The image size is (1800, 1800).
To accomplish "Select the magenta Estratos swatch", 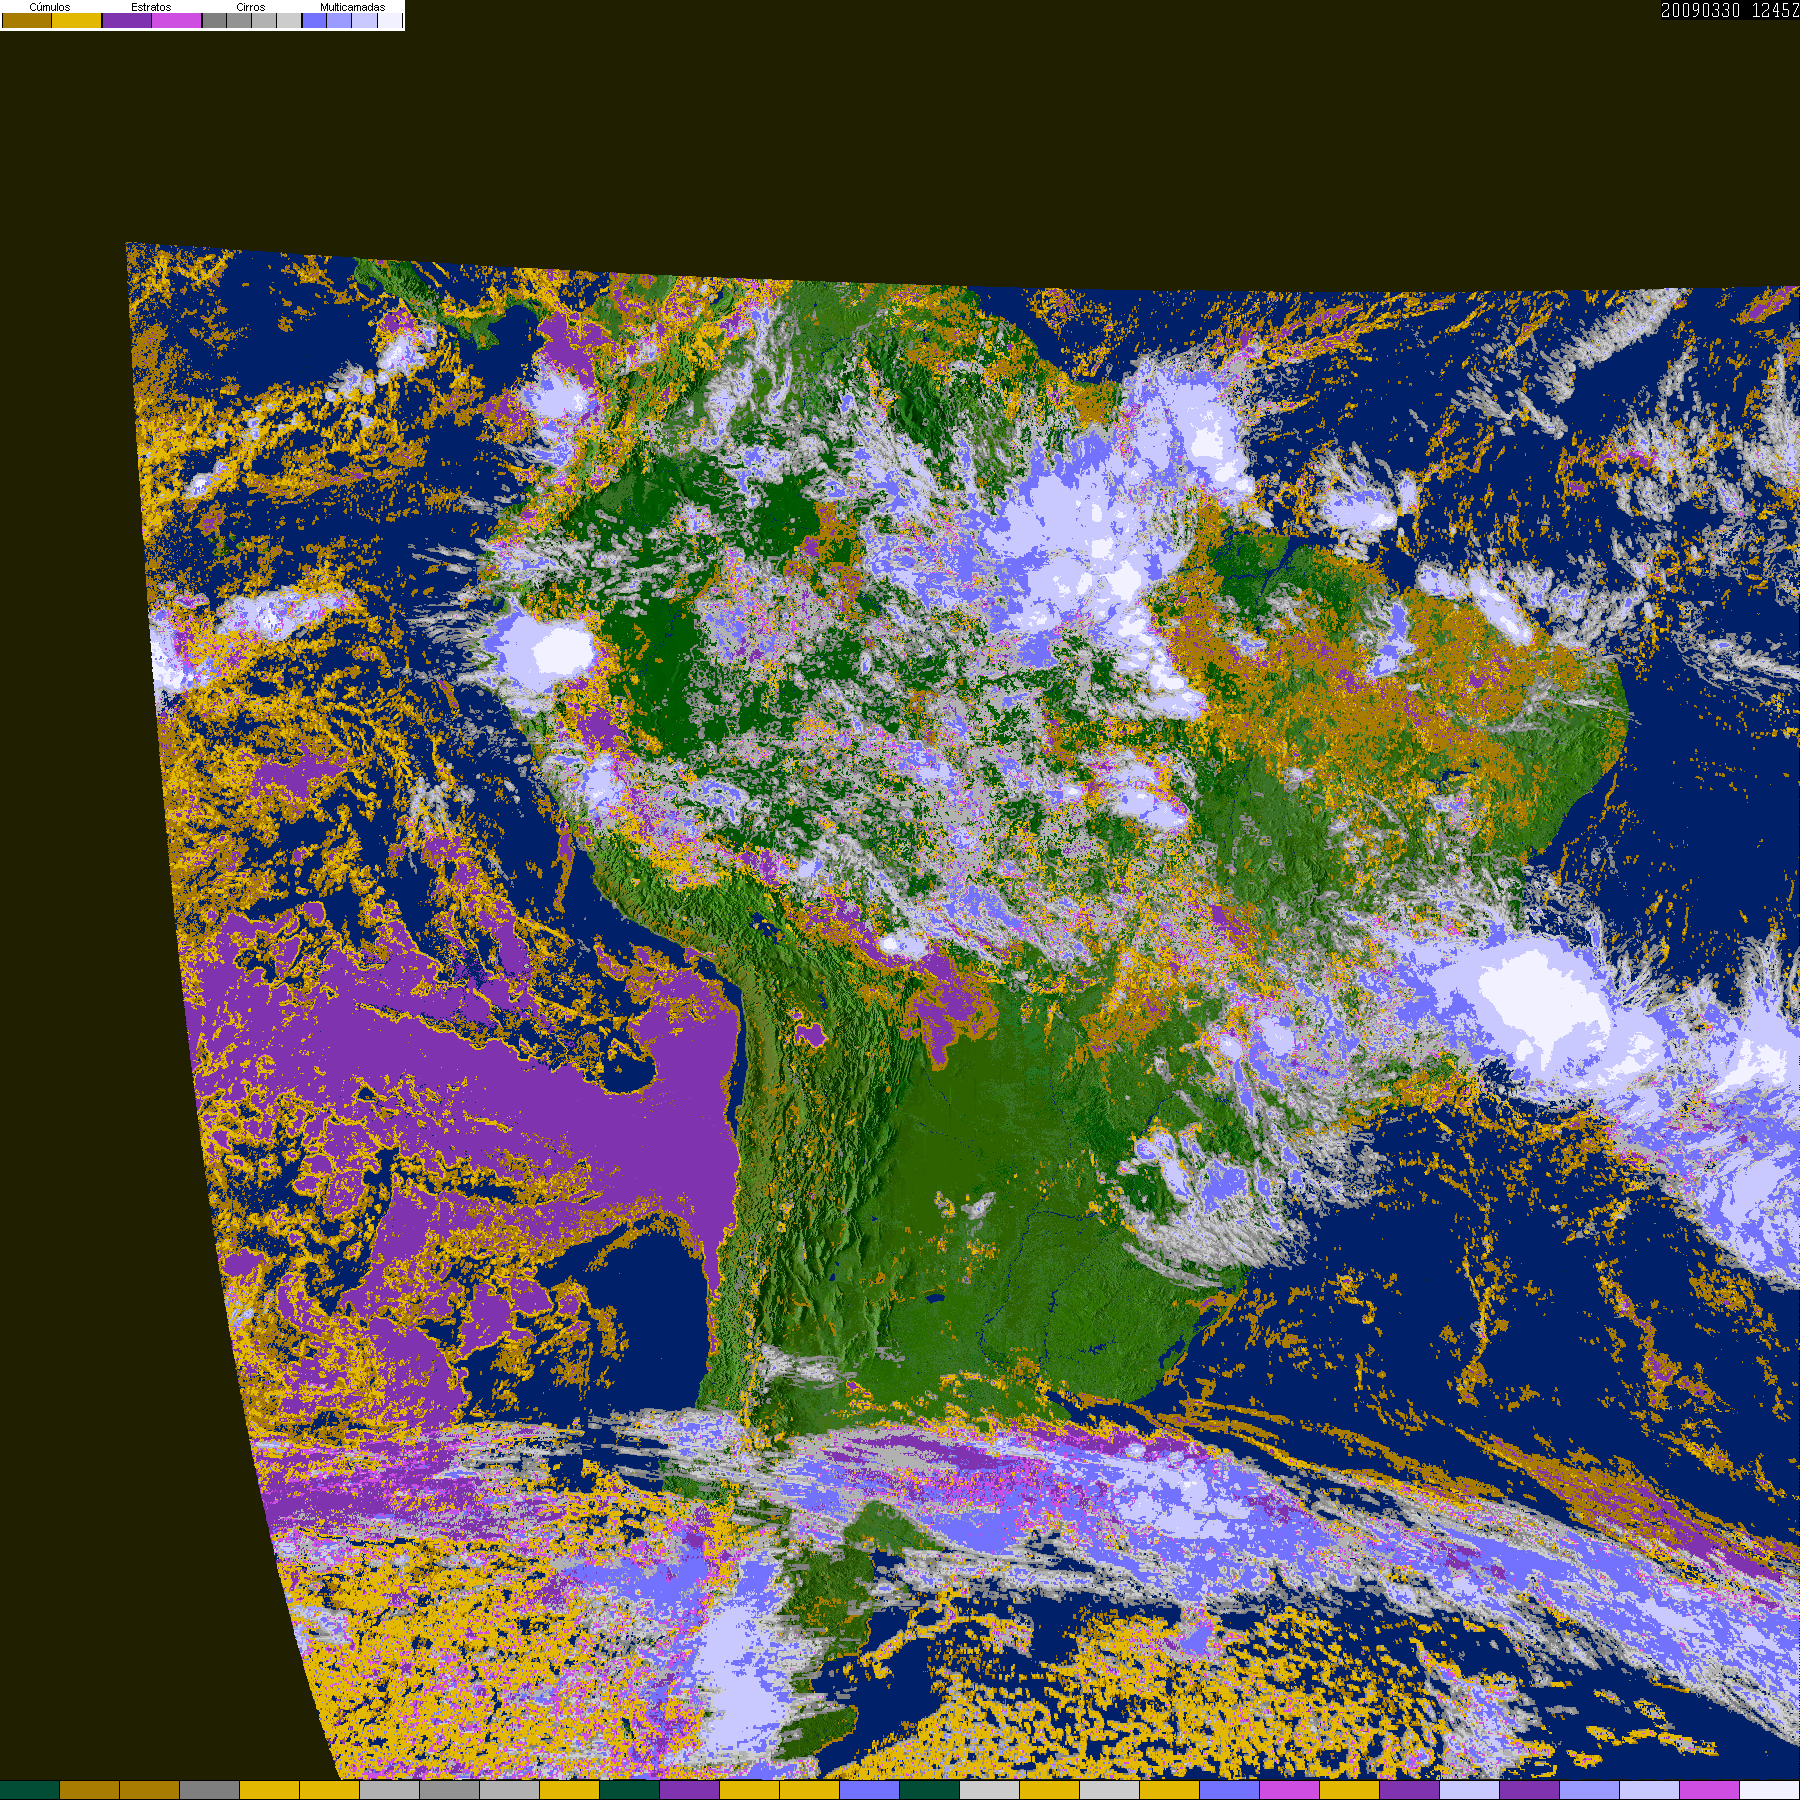I will (177, 21).
